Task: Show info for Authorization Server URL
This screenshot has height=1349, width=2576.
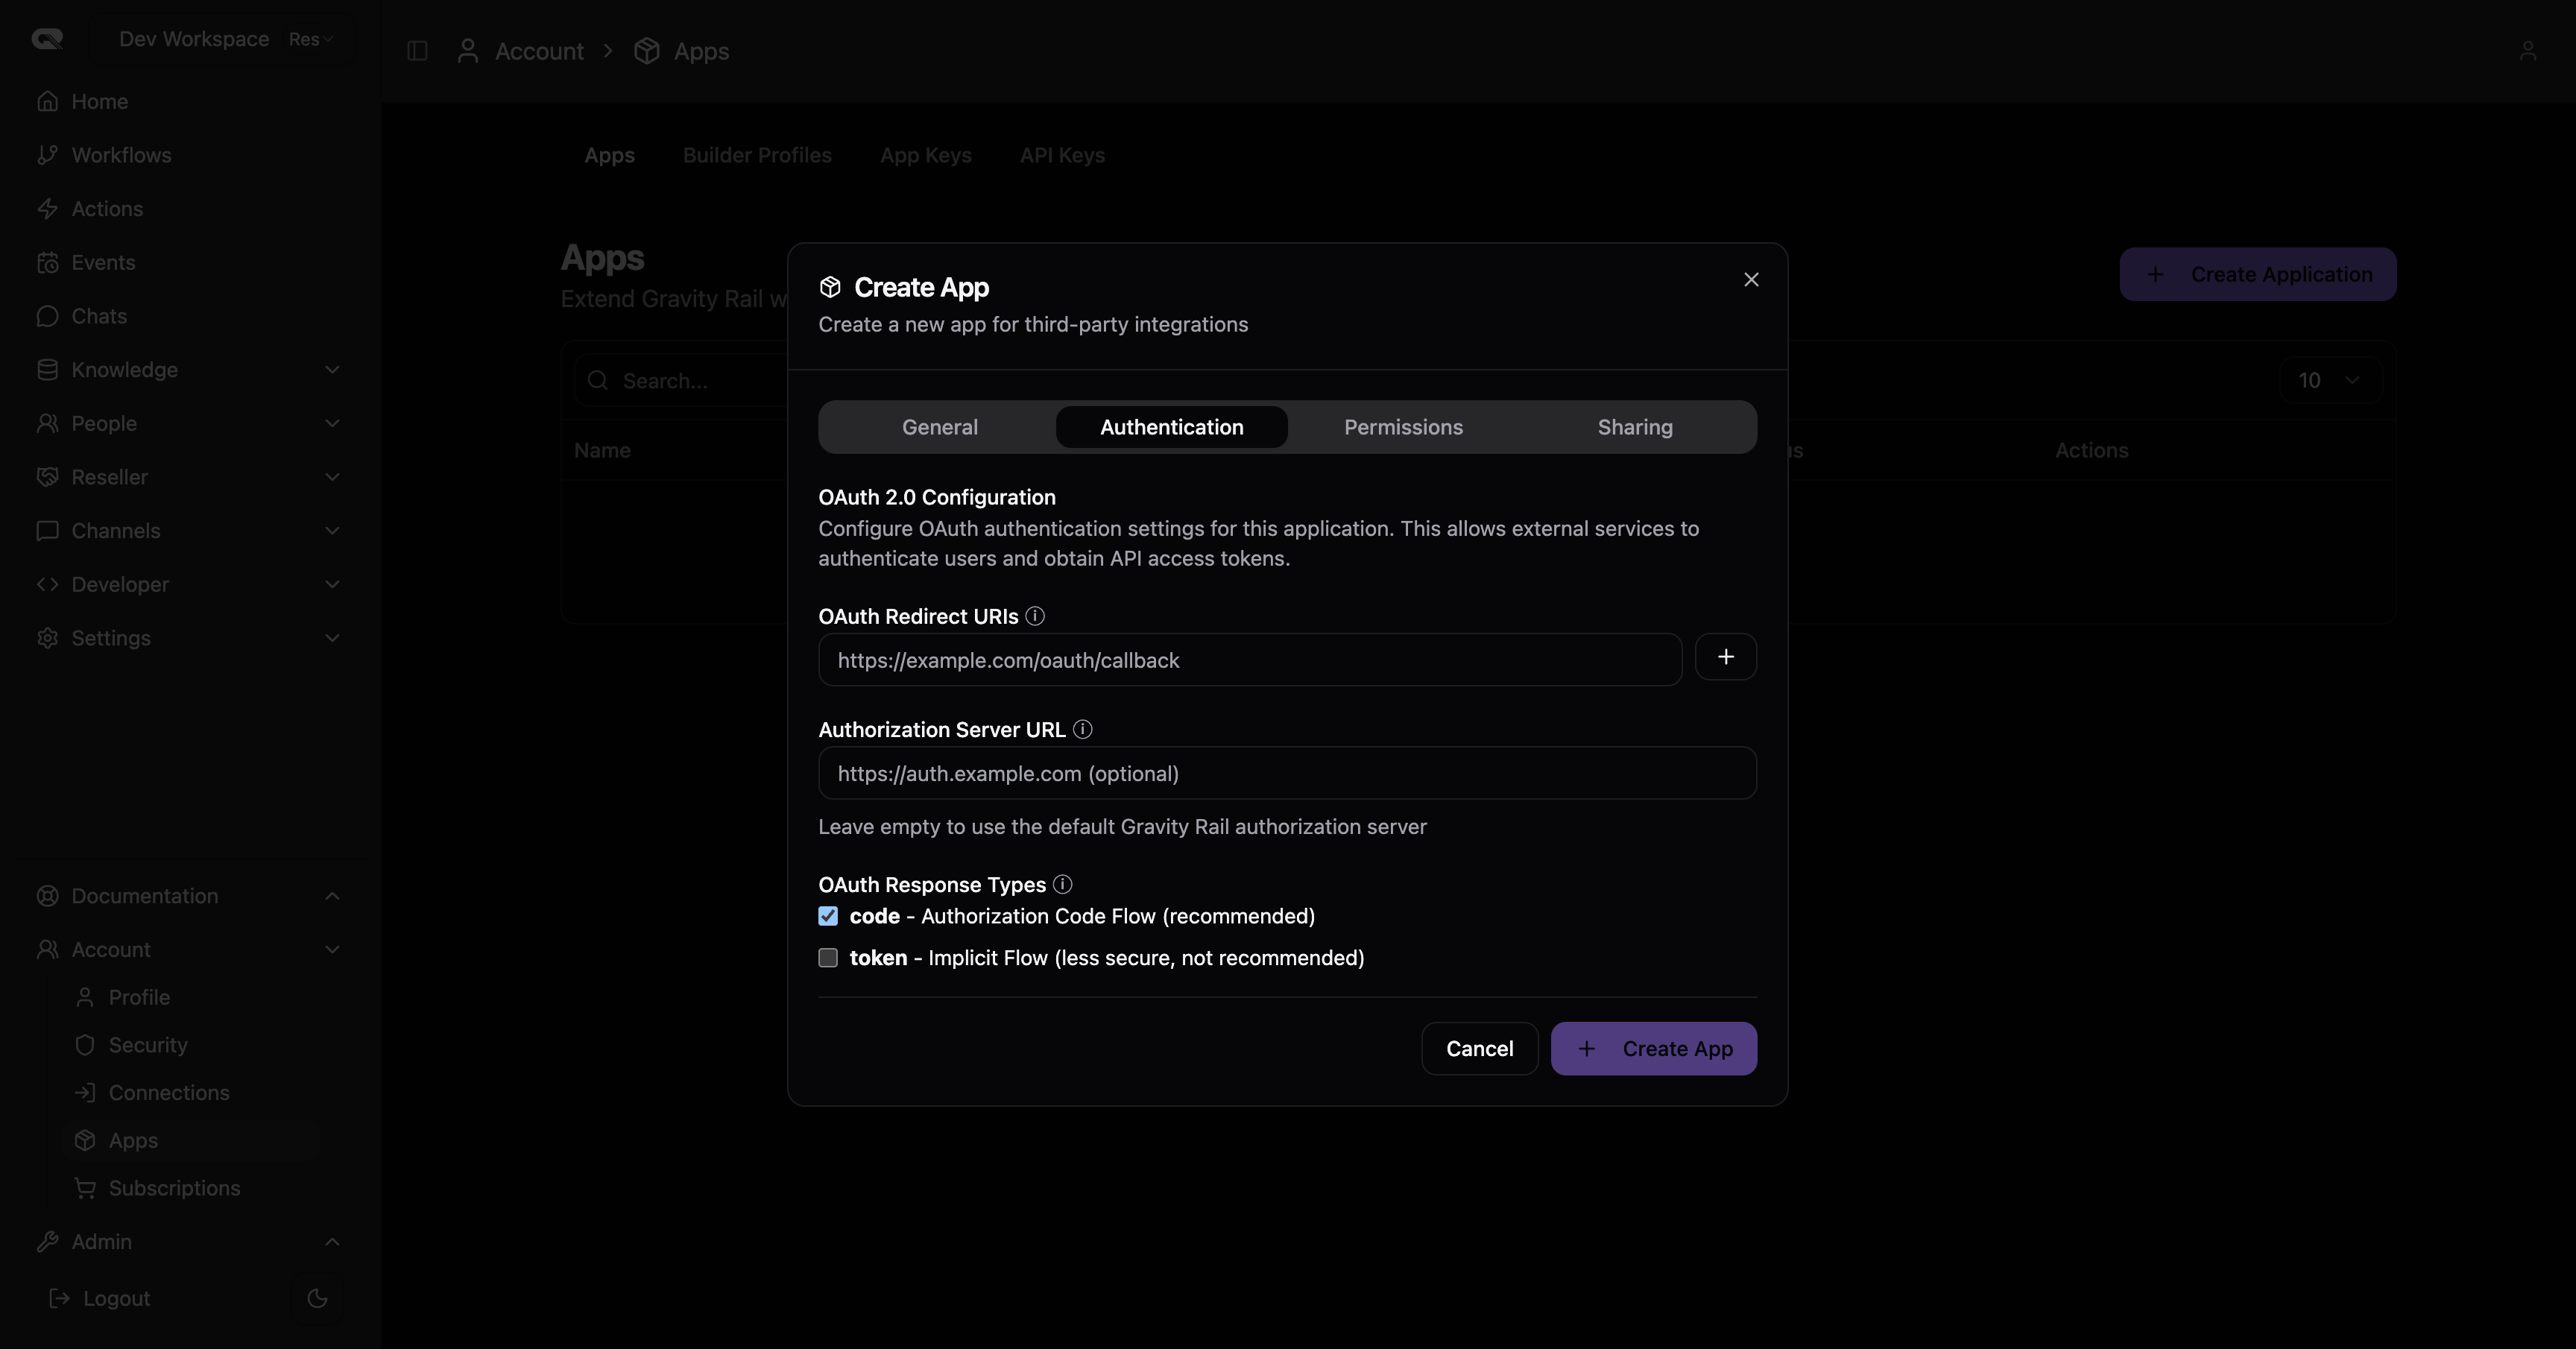Action: [1082, 729]
